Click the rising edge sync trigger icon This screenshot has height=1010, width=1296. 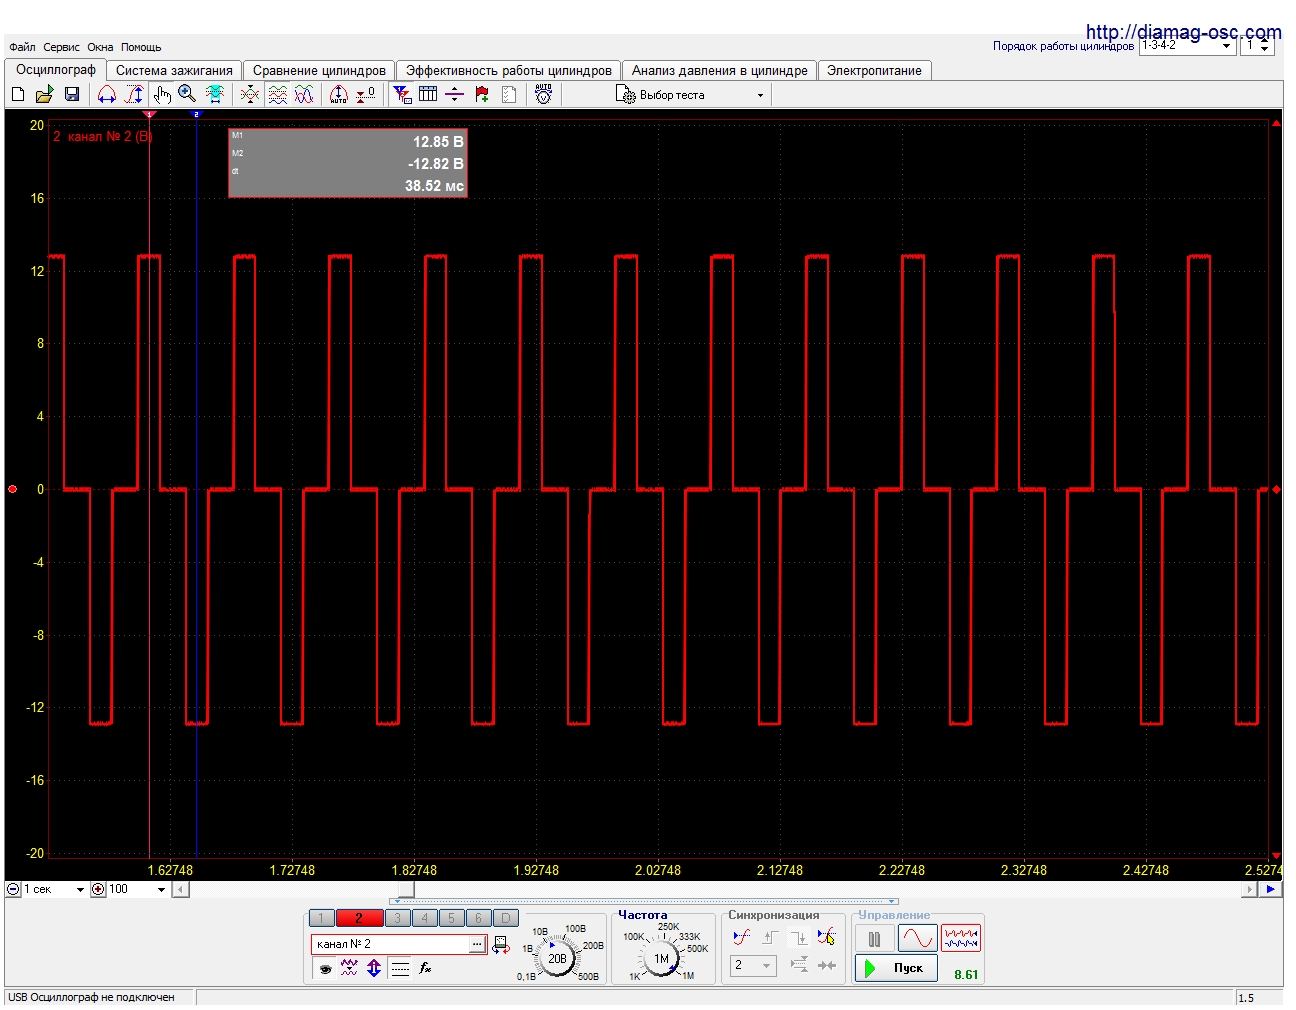769,937
